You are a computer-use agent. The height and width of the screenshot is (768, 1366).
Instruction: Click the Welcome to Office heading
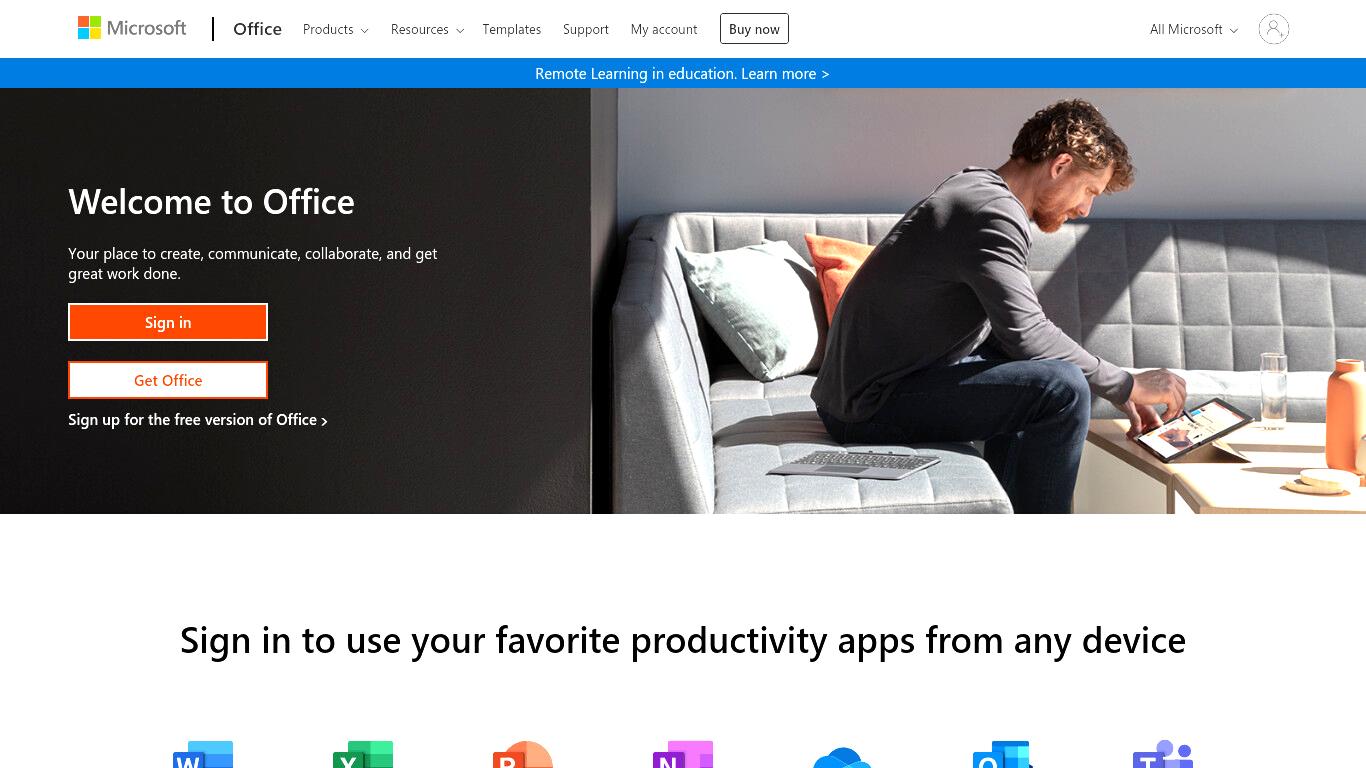click(x=211, y=202)
